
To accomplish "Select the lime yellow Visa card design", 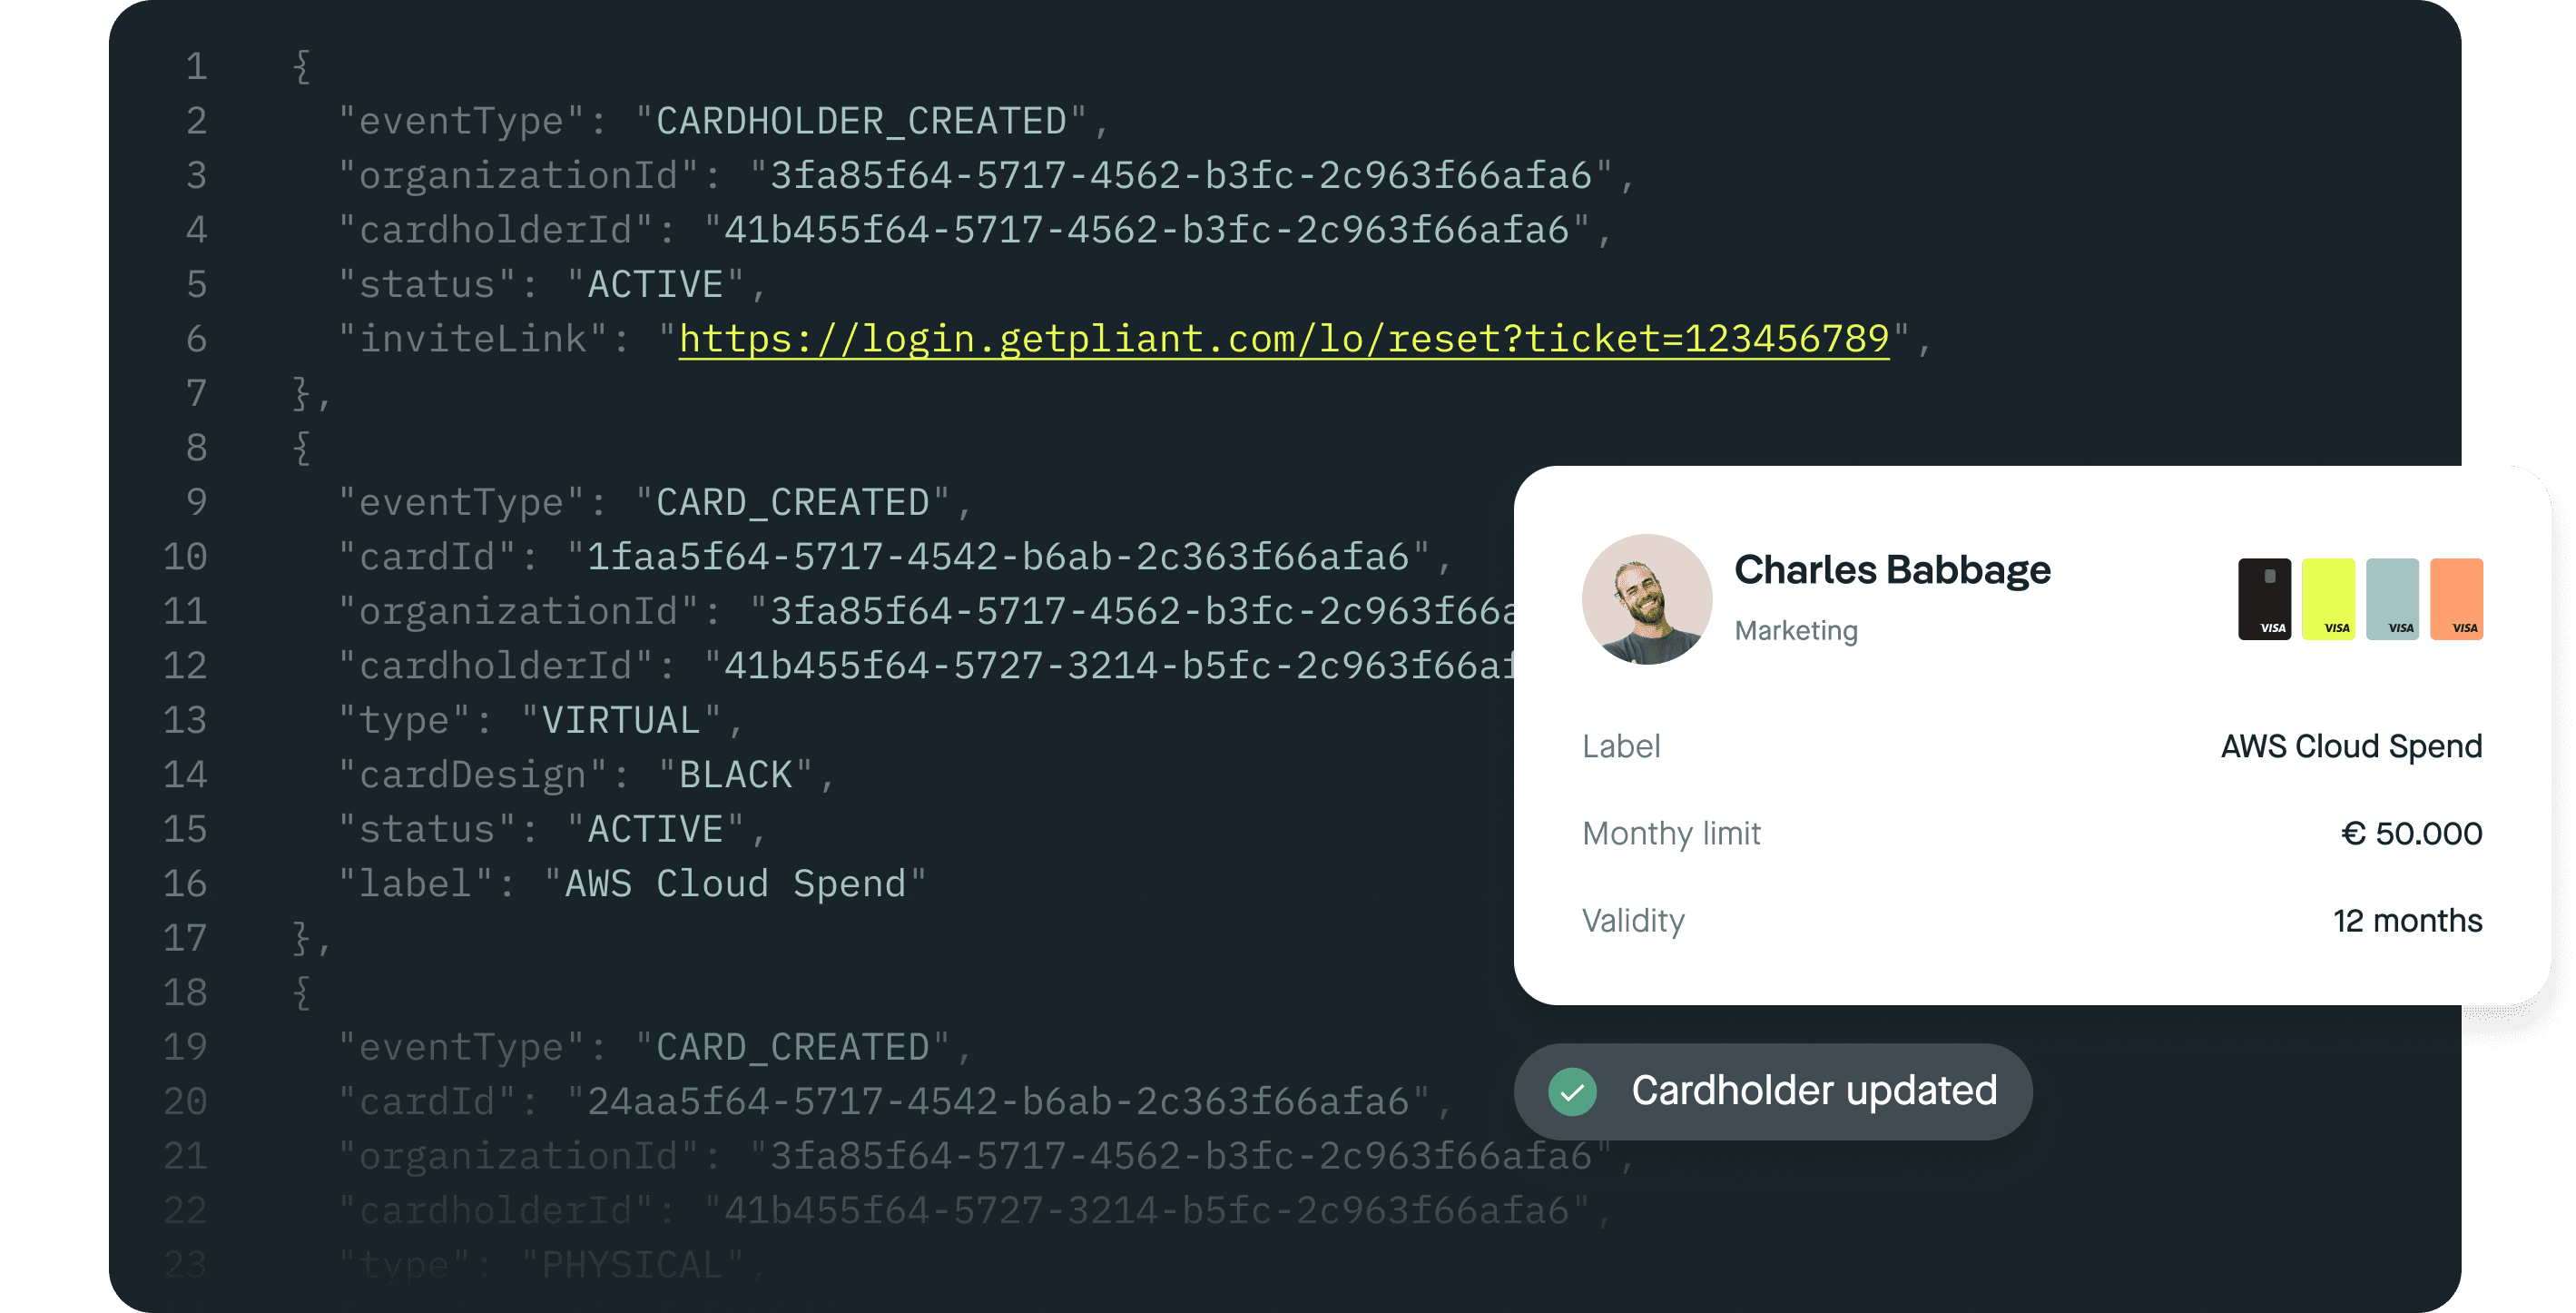I will [x=2331, y=598].
